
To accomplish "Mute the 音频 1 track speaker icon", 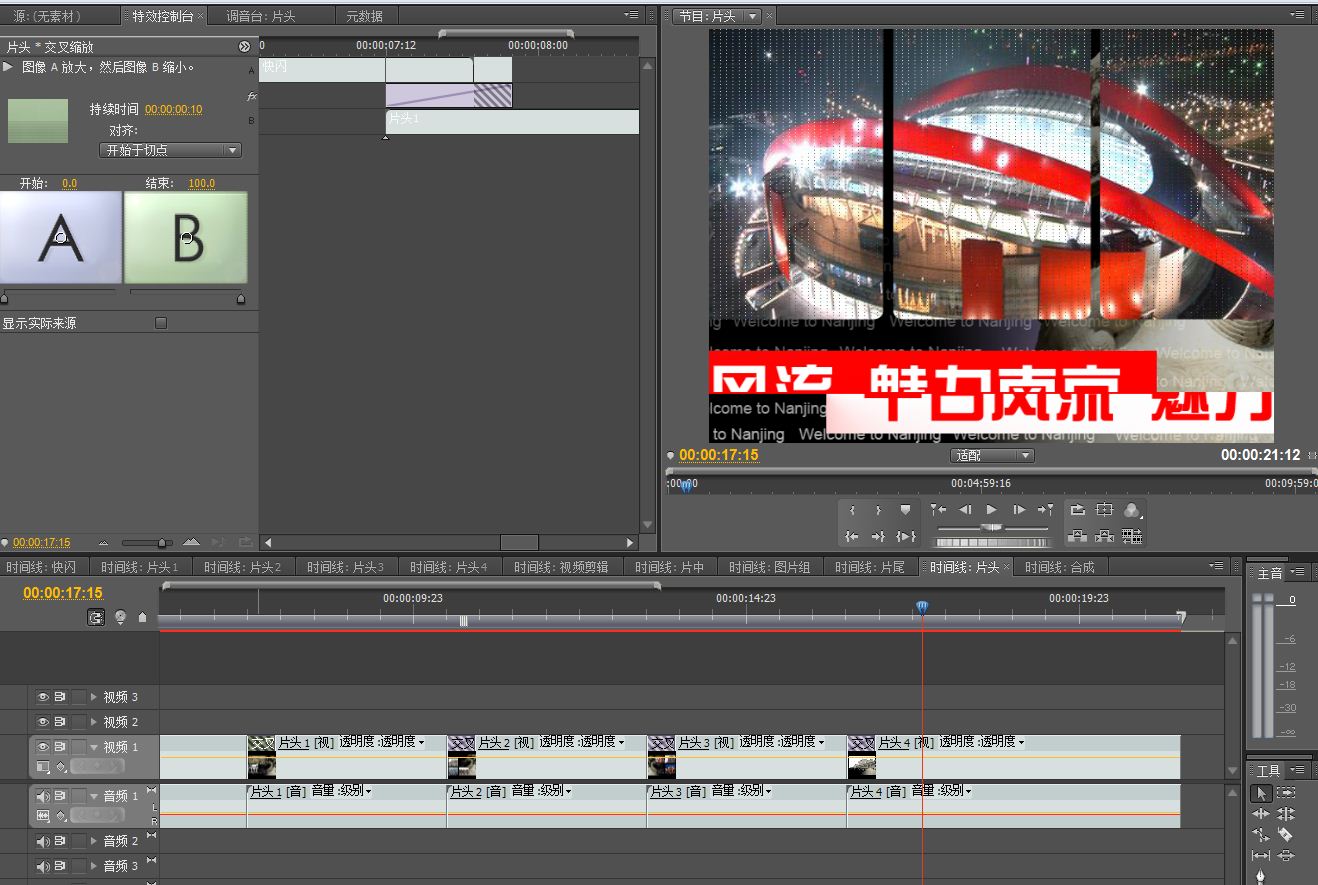I will (43, 797).
